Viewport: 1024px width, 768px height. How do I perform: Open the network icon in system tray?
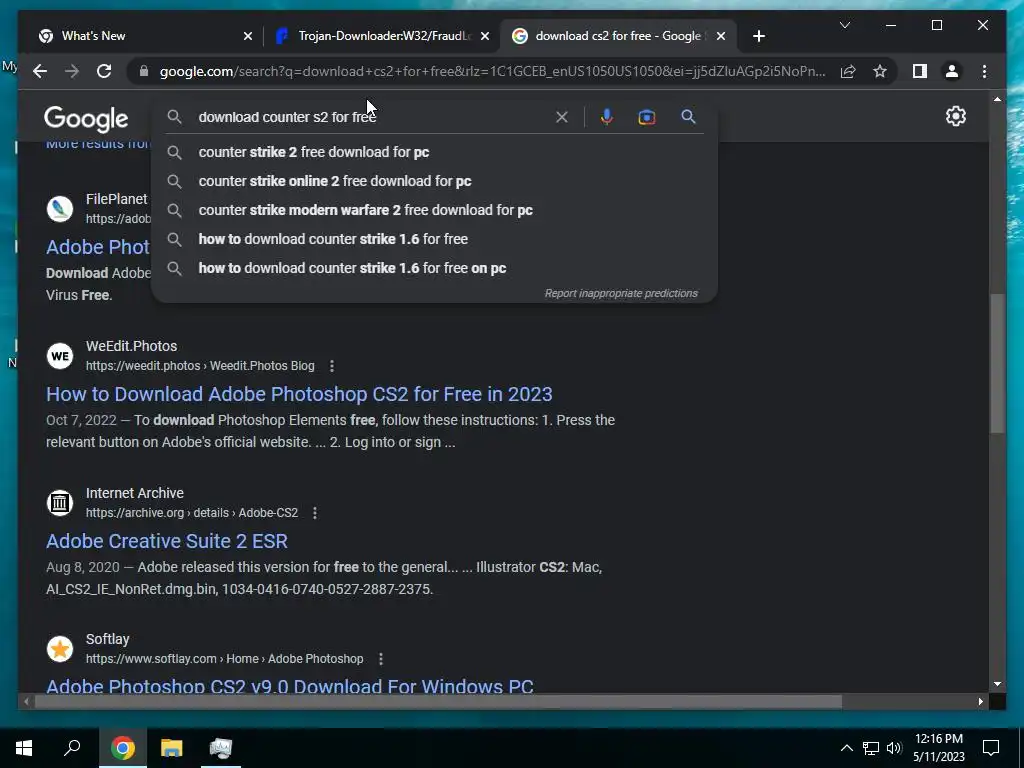click(x=871, y=748)
